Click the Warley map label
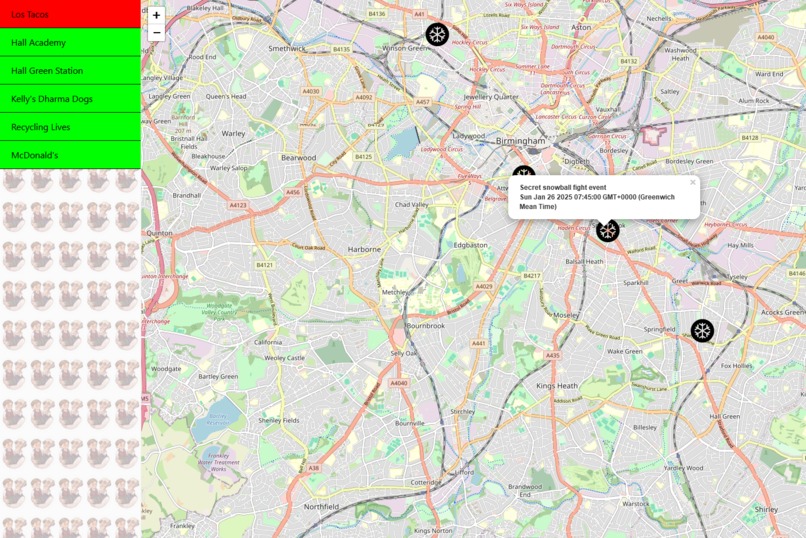This screenshot has height=538, width=806. 233,133
